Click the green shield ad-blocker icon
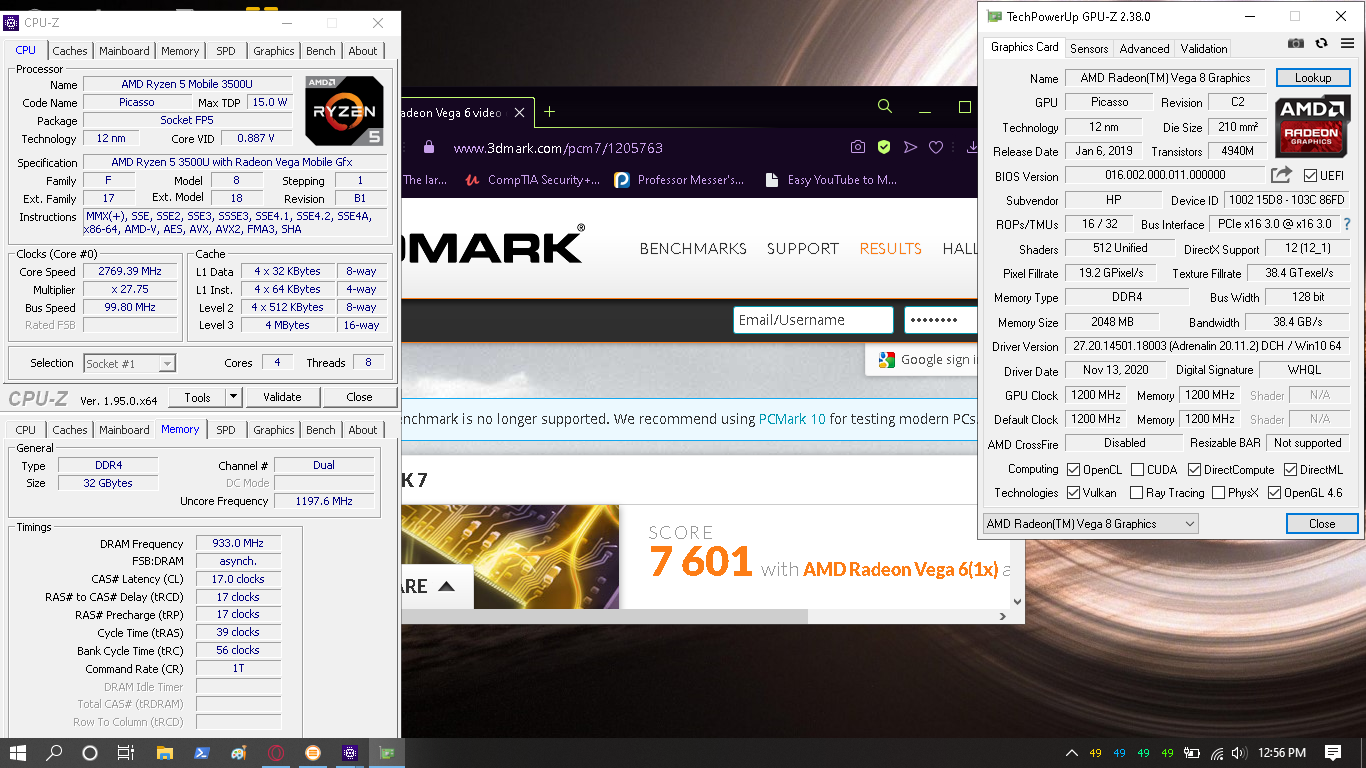1366x768 pixels. pos(884,147)
